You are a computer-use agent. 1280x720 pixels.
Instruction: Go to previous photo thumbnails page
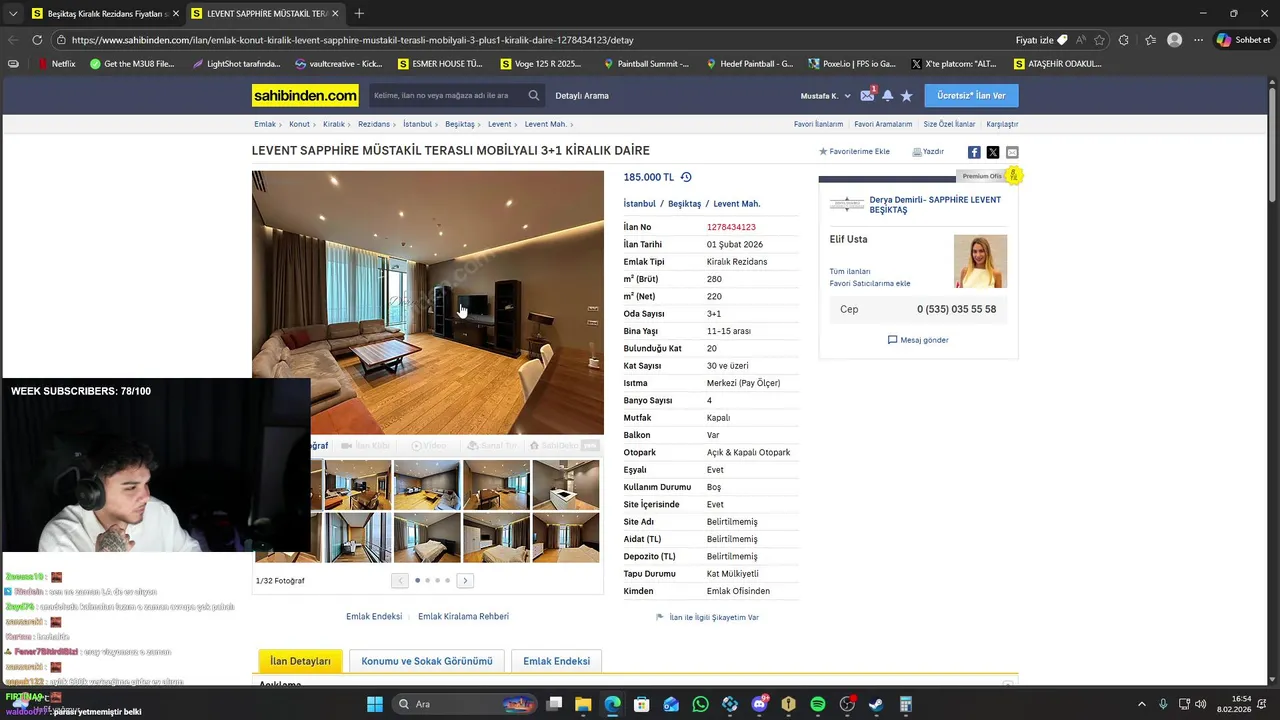(x=400, y=580)
